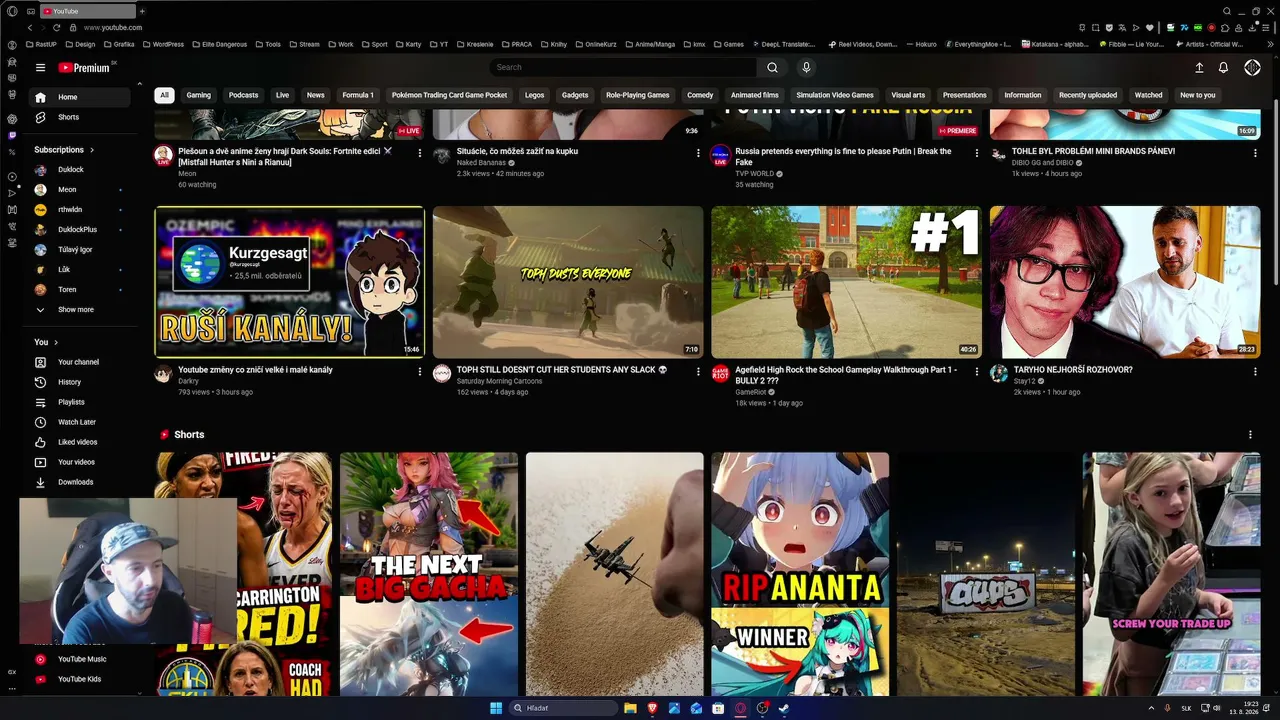
Task: Start voice search with the microphone
Action: point(806,68)
